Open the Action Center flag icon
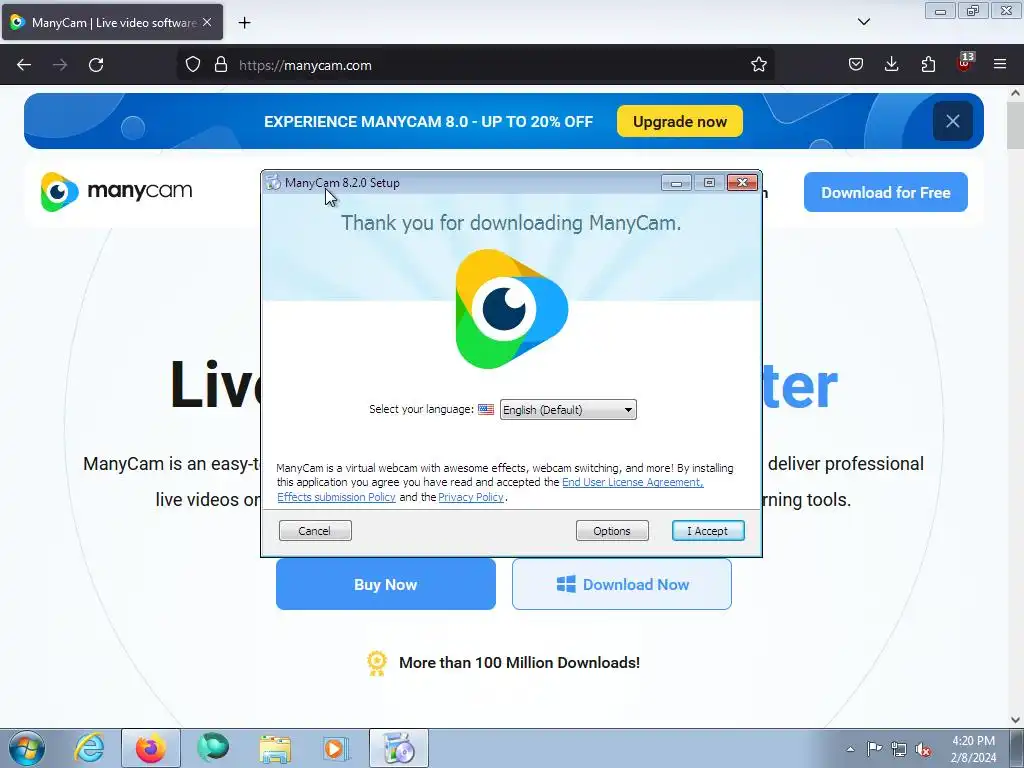Screen dimensions: 1024x768 coord(874,749)
